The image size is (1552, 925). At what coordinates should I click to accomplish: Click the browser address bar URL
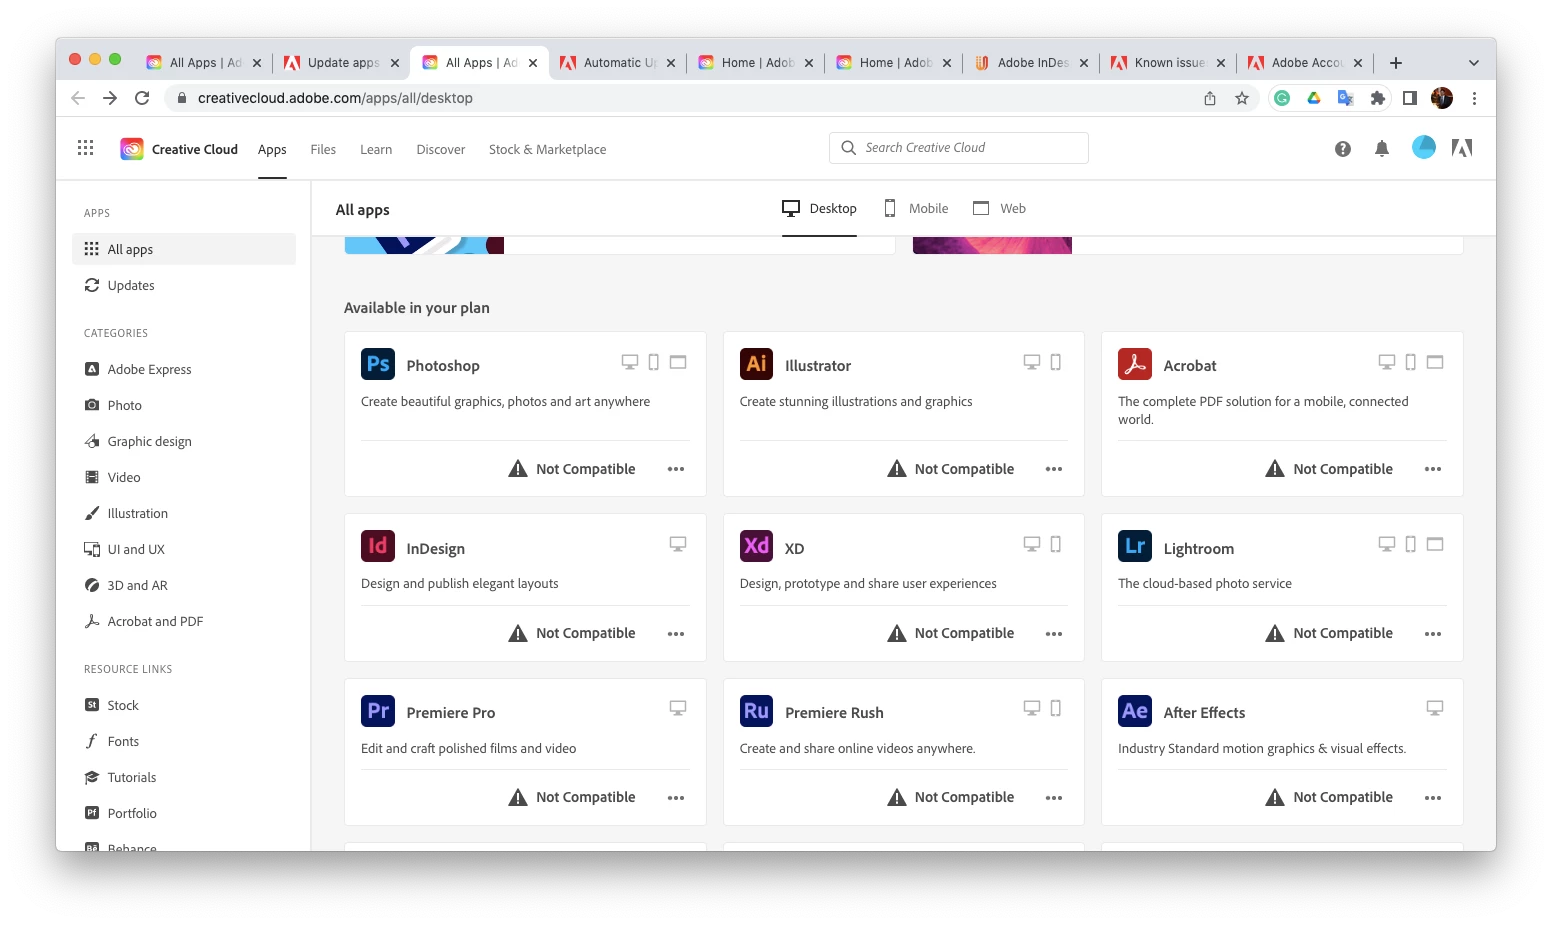coord(335,98)
